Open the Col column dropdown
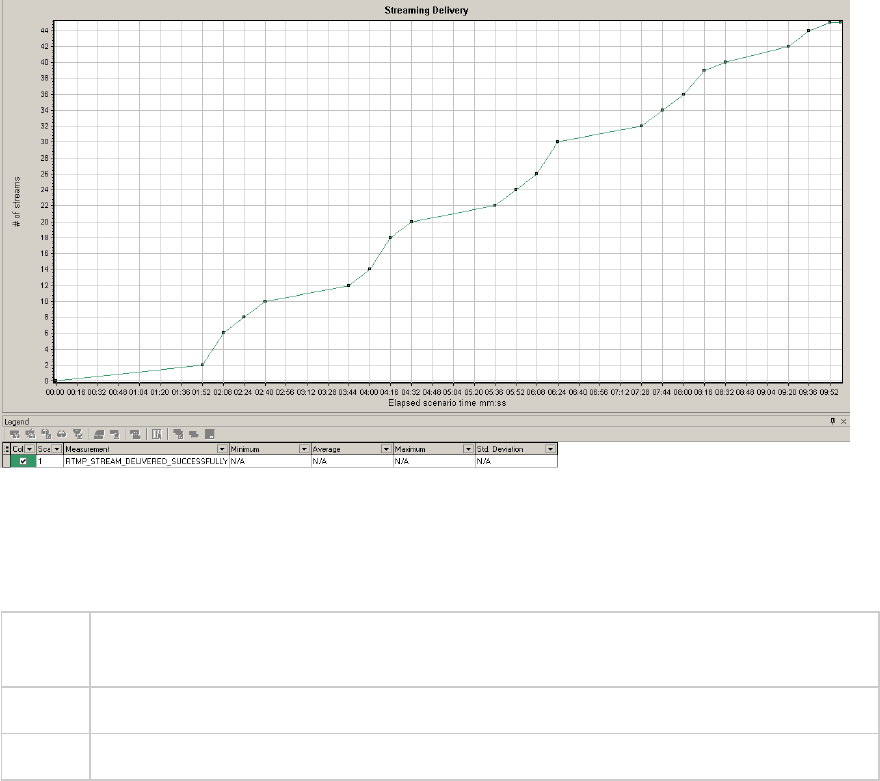The image size is (880, 781). tap(30, 449)
